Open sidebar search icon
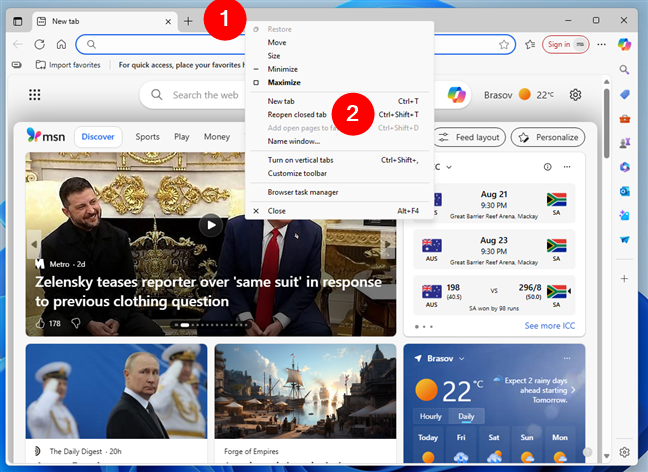648x472 pixels. point(624,69)
